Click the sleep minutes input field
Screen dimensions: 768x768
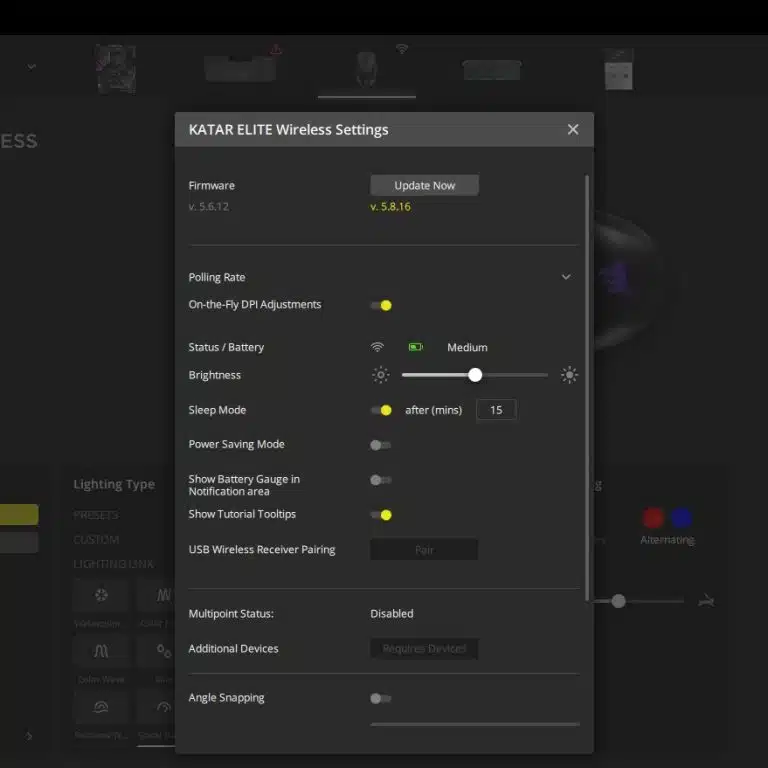(496, 410)
